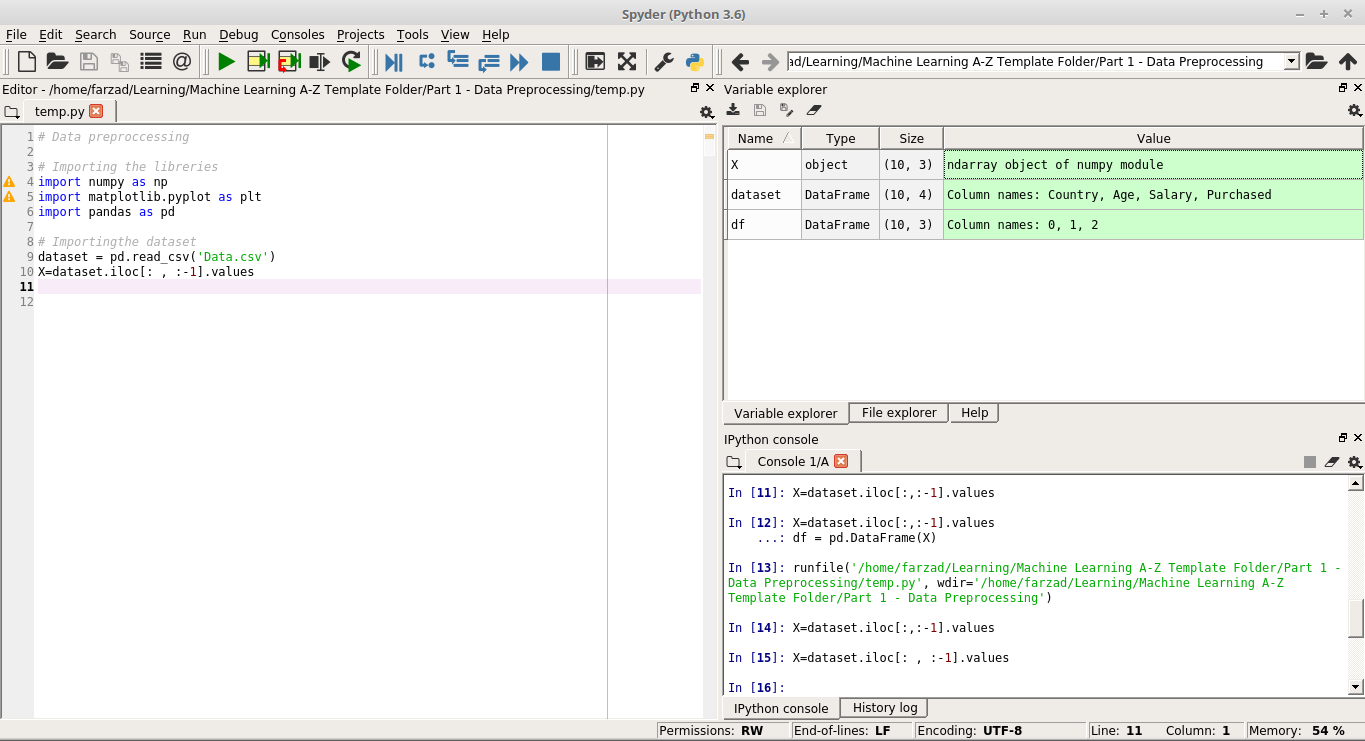The height and width of the screenshot is (741, 1365).
Task: Stop debugging with the blue square
Action: coord(550,62)
